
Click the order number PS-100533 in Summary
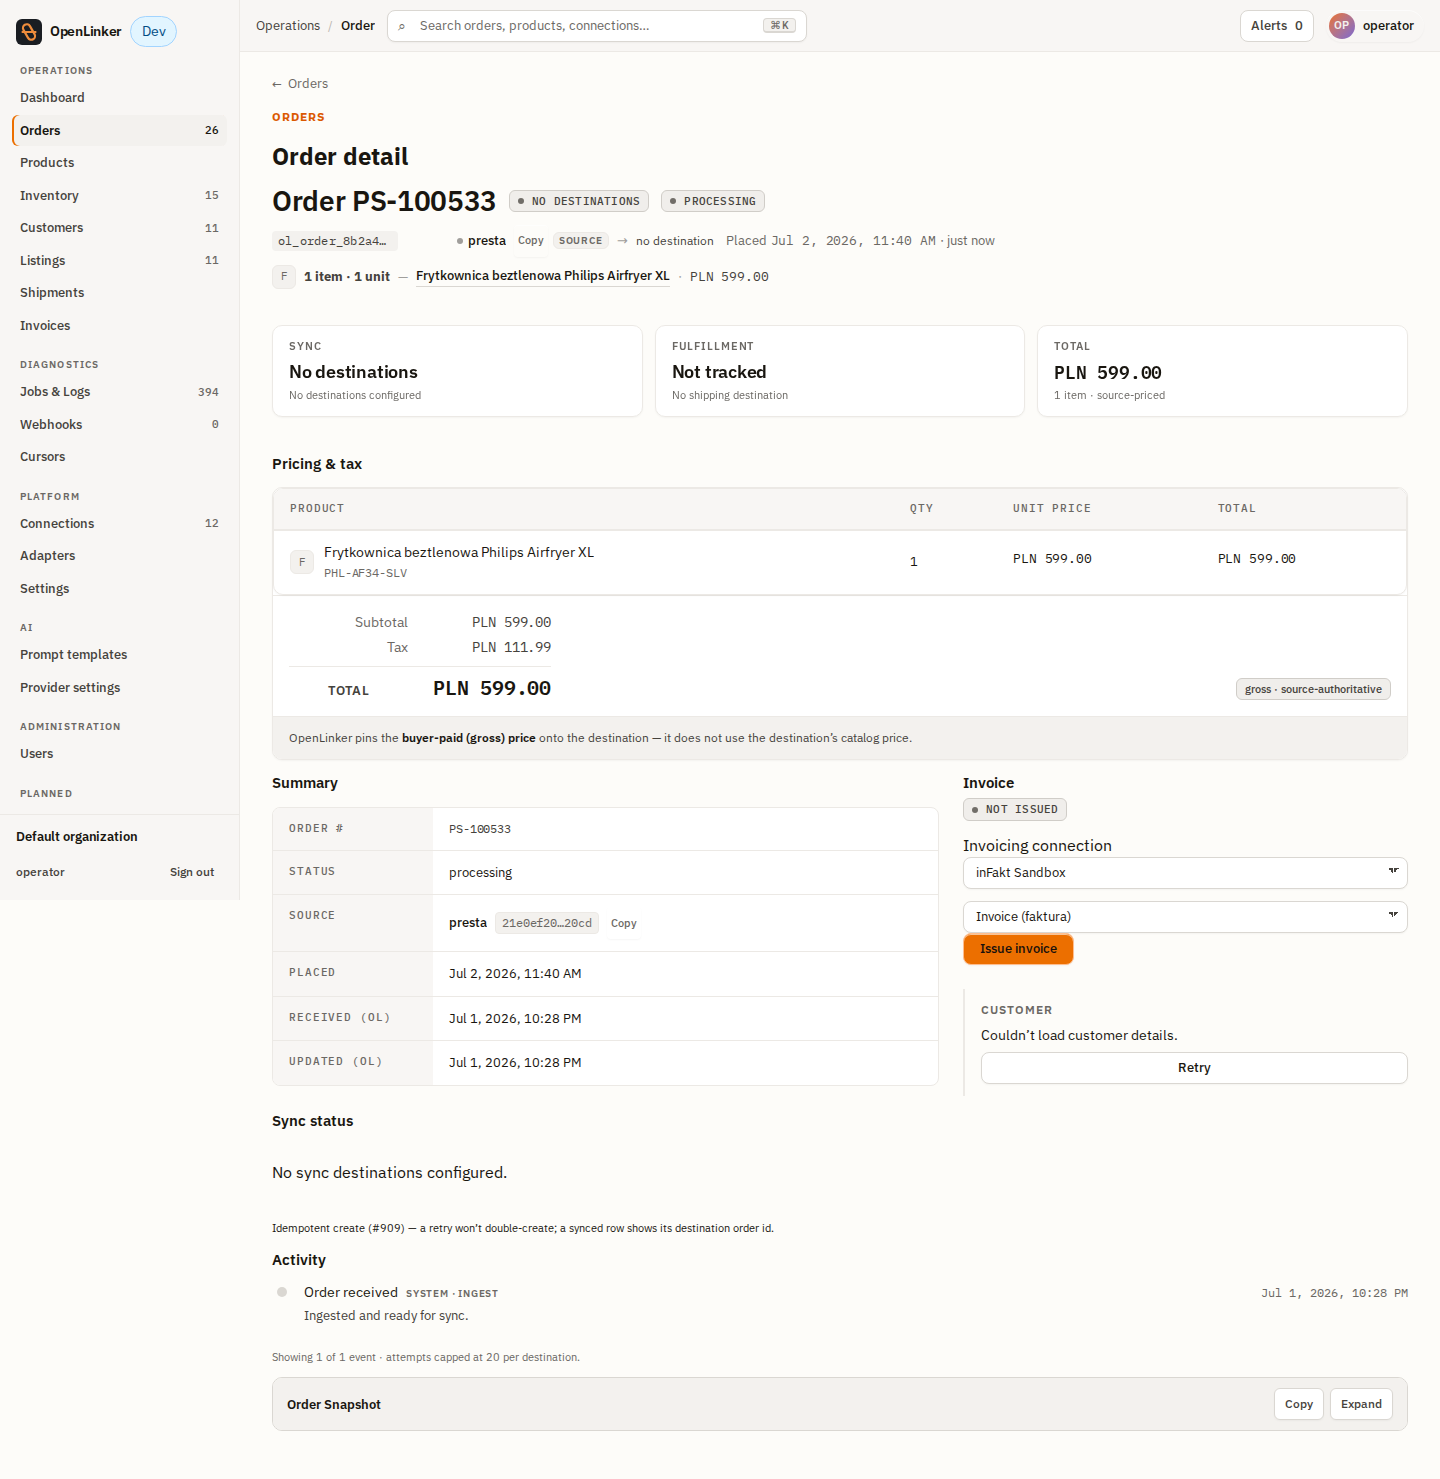point(480,830)
